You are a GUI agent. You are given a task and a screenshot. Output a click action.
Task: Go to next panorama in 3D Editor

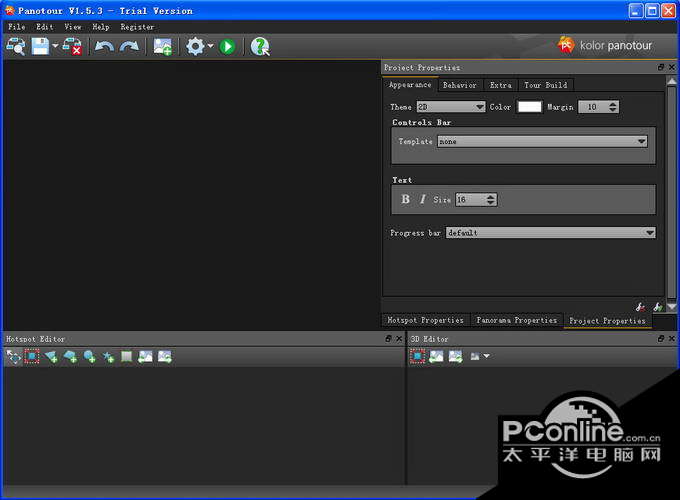455,356
